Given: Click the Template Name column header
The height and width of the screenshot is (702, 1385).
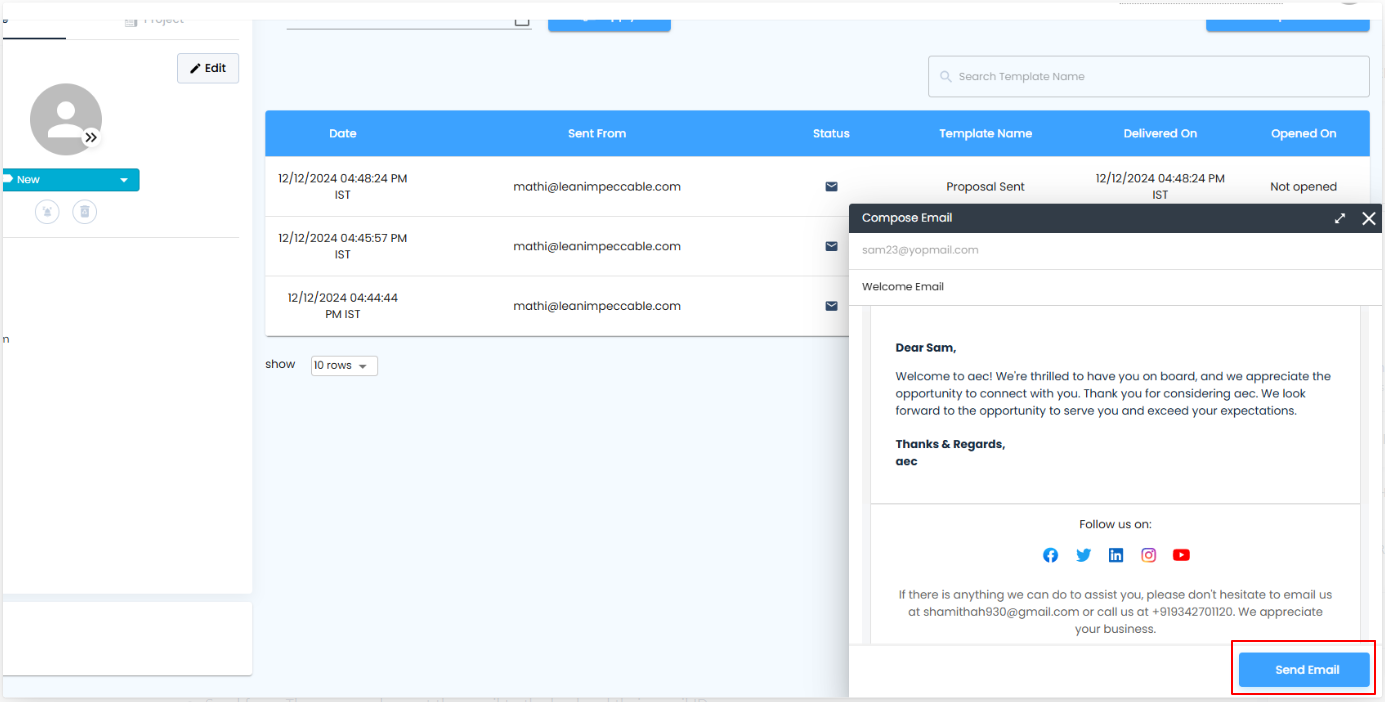Looking at the screenshot, I should [985, 133].
